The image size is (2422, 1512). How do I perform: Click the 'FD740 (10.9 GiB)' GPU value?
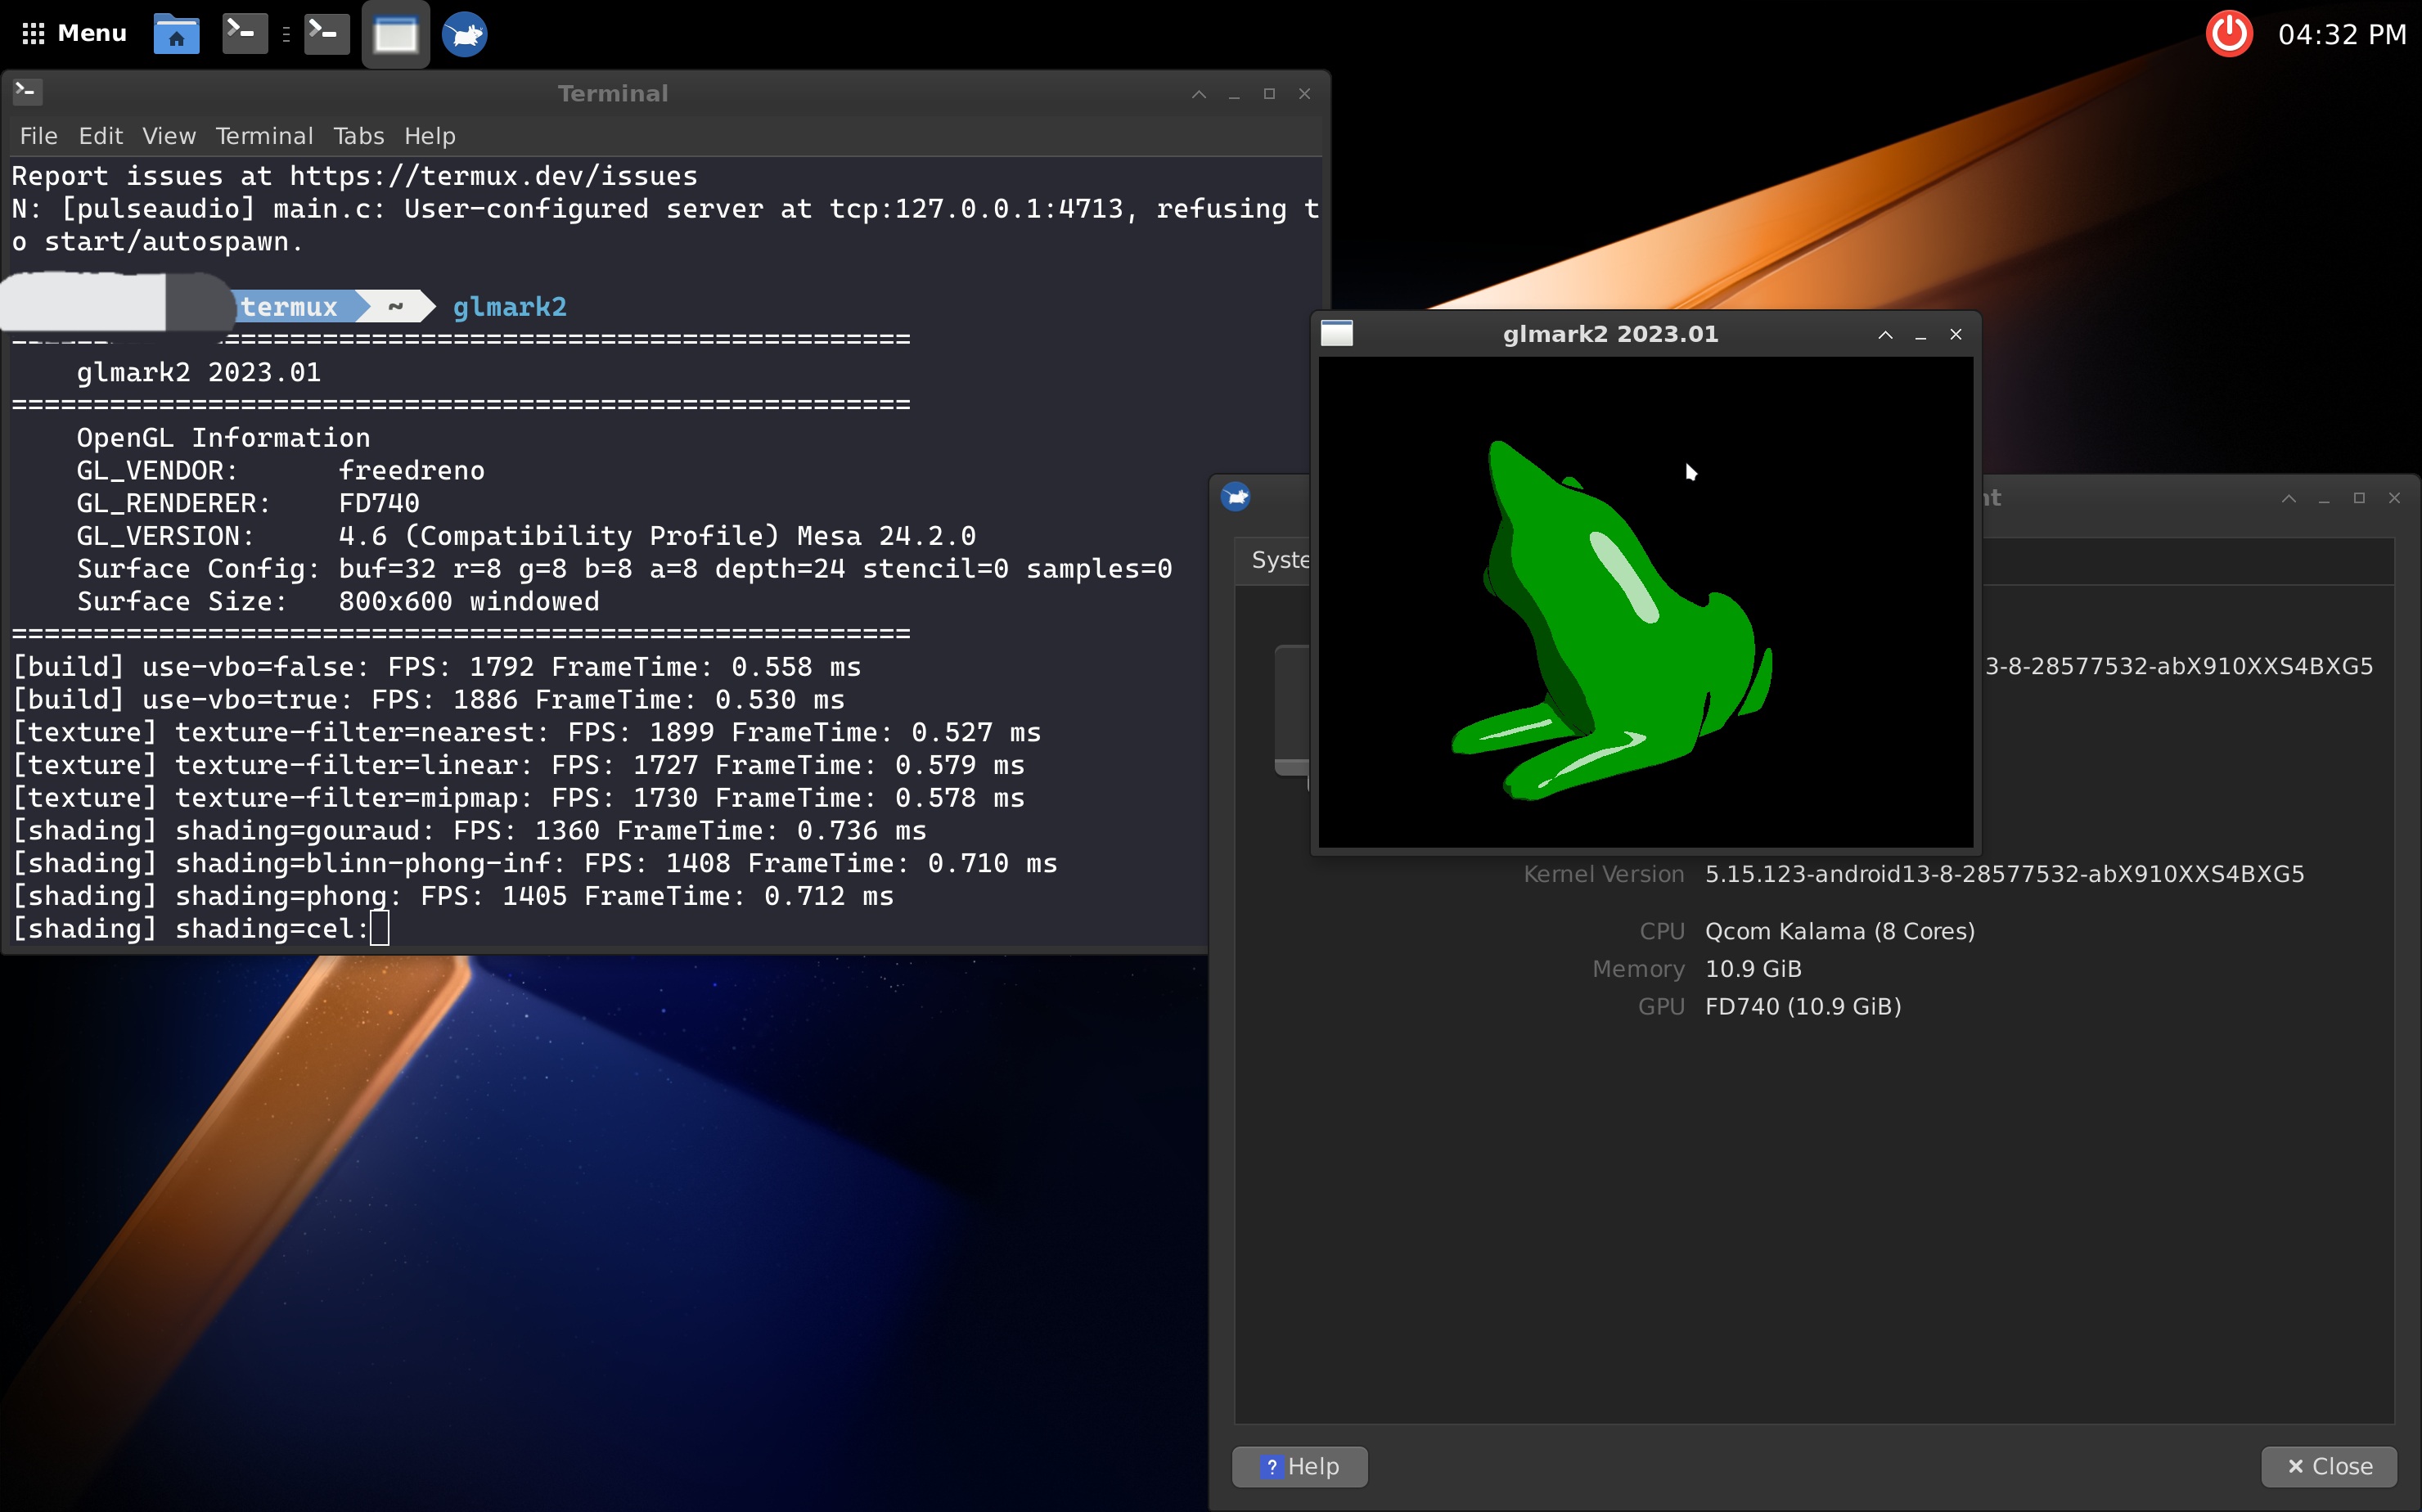point(1803,1006)
